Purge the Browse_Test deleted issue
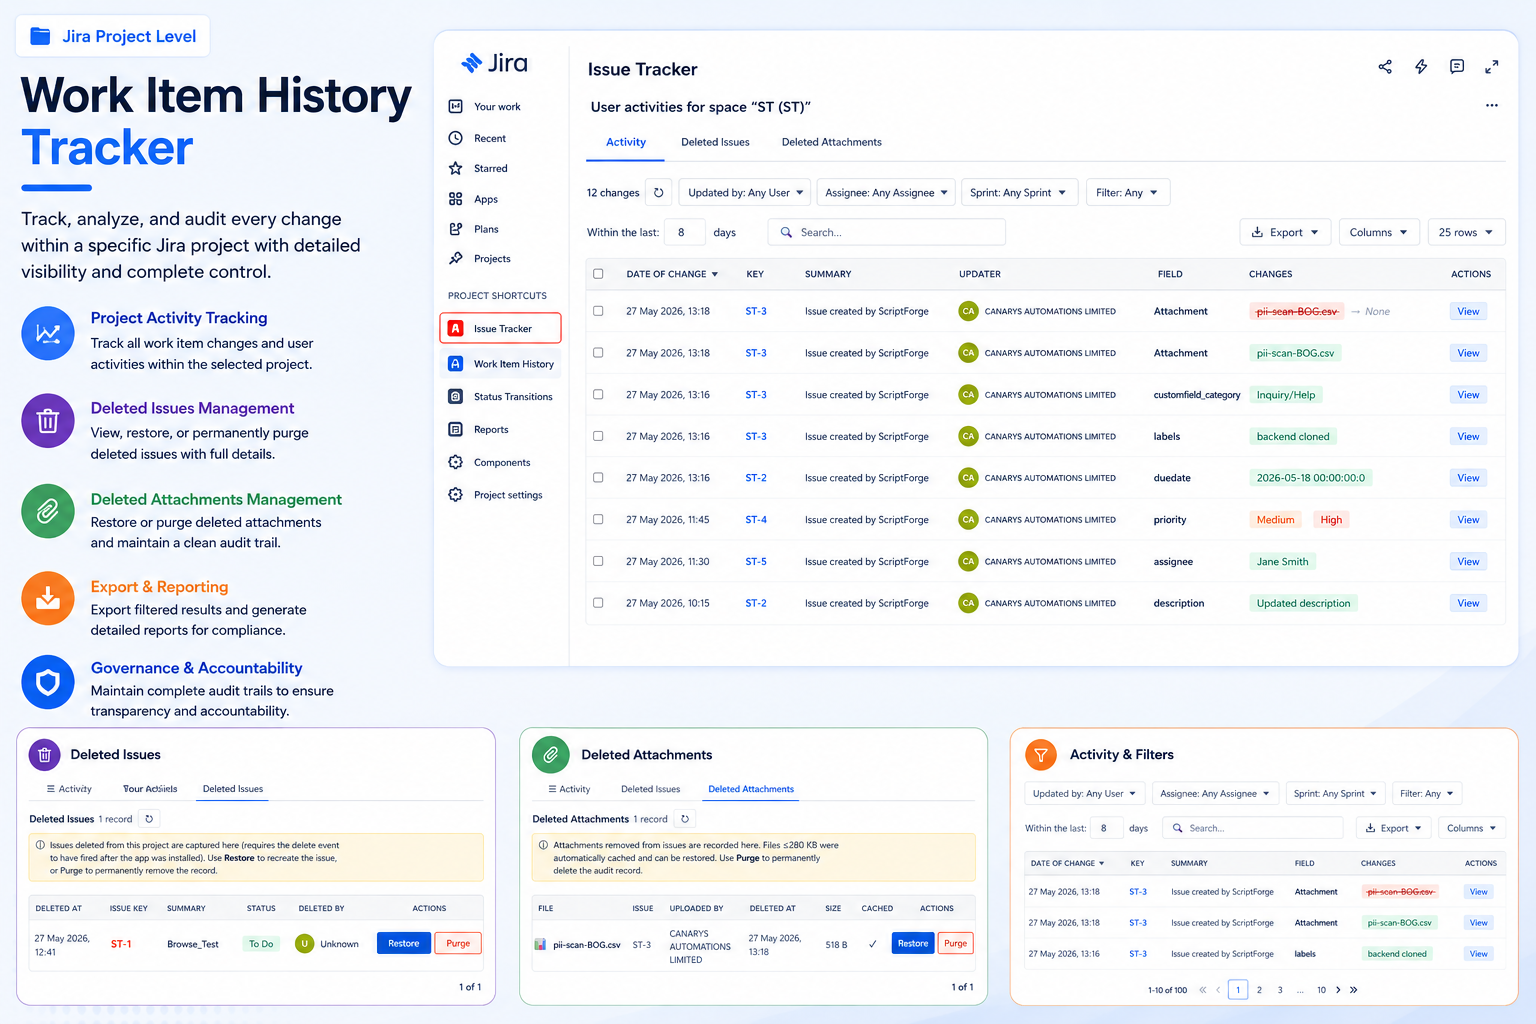The height and width of the screenshot is (1024, 1536). (x=458, y=943)
